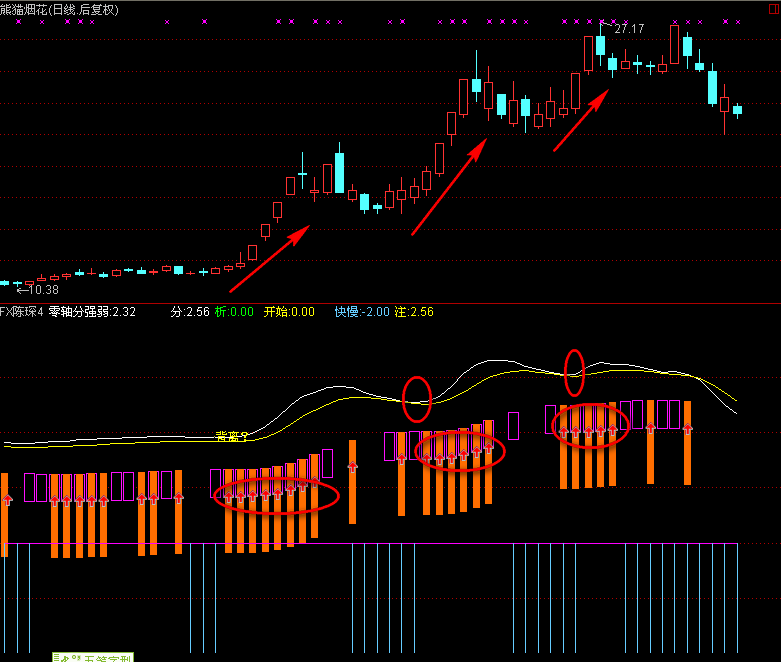
Task: Click the 零轴分强弱:2.32 indicator value
Action: click(x=92, y=312)
